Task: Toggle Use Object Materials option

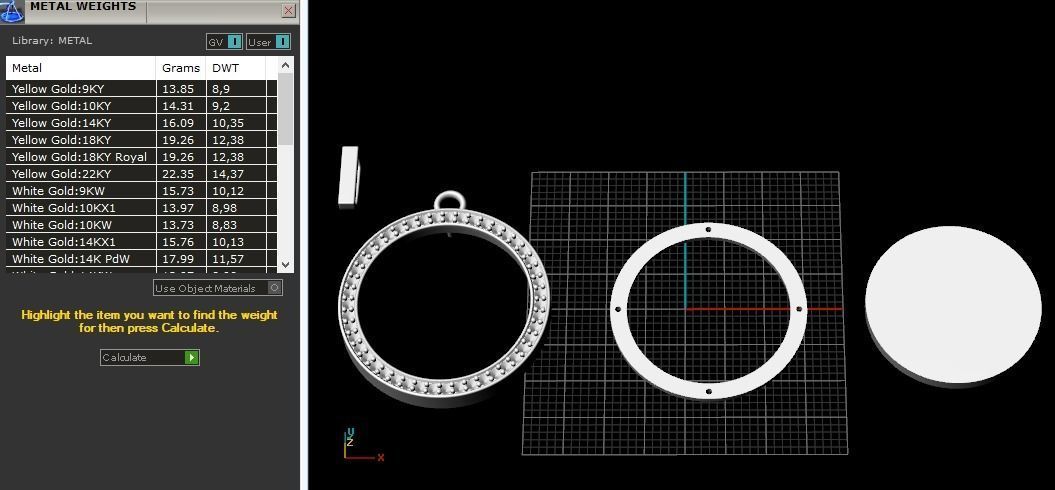Action: [218, 288]
